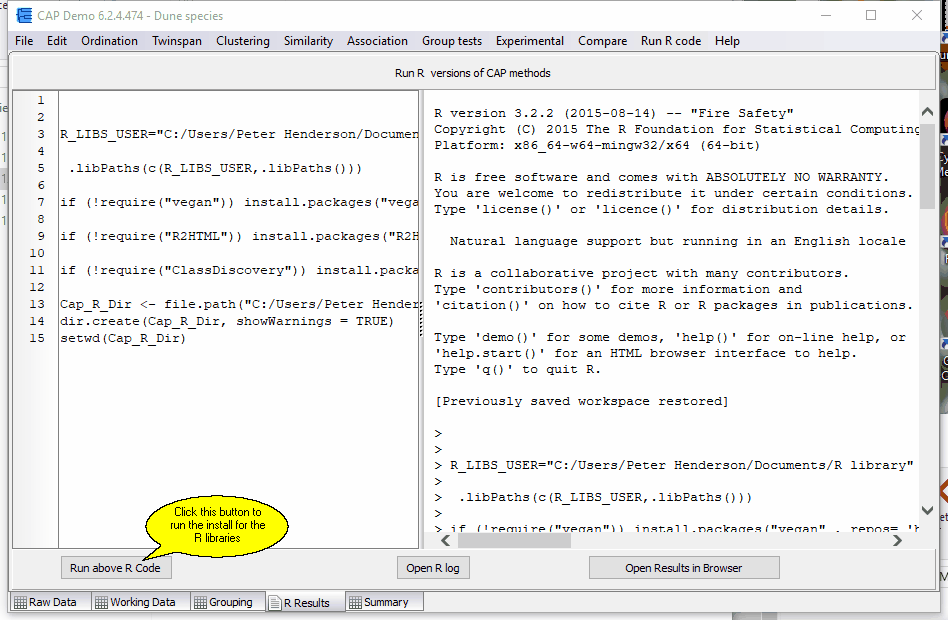This screenshot has width=948, height=620.
Task: Open the File menu
Action: point(24,41)
